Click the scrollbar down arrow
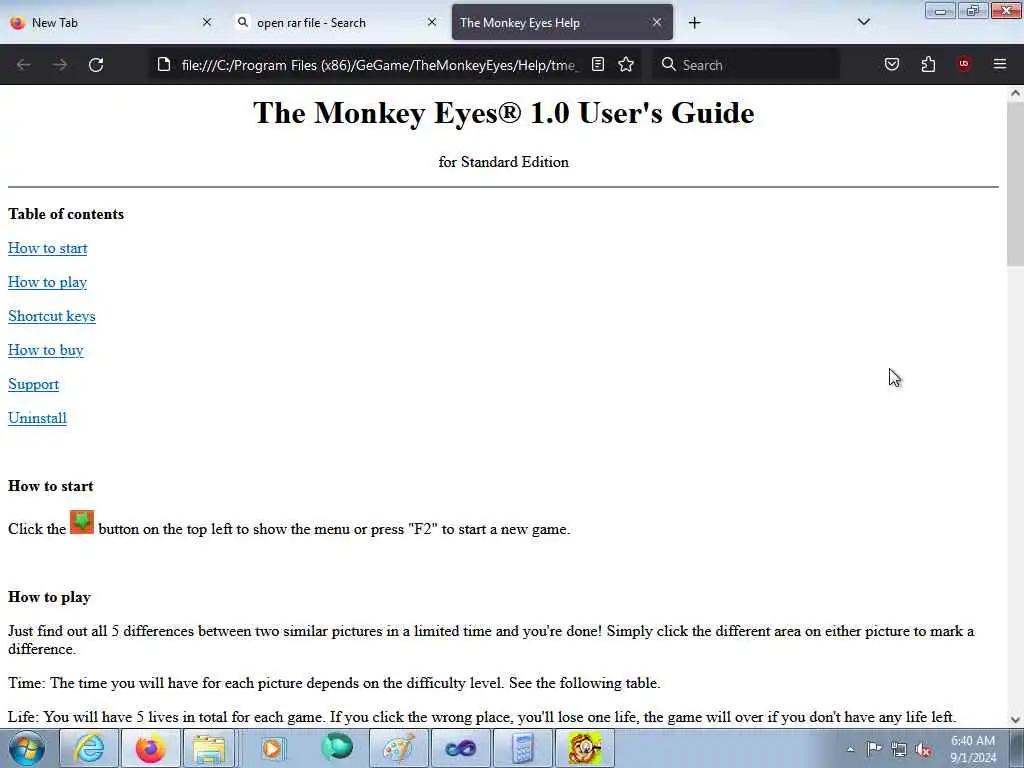Image resolution: width=1024 pixels, height=768 pixels. (x=1015, y=720)
